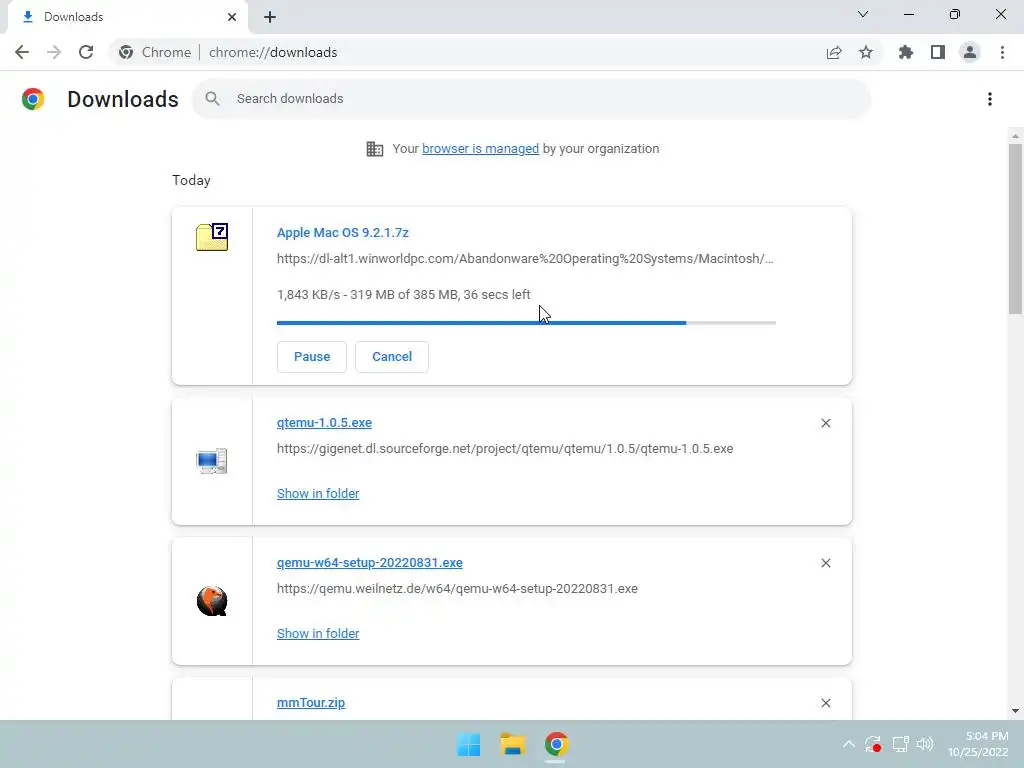Open the qtemu-1.0.5.exe file link
Viewport: 1024px width, 768px height.
(325, 423)
